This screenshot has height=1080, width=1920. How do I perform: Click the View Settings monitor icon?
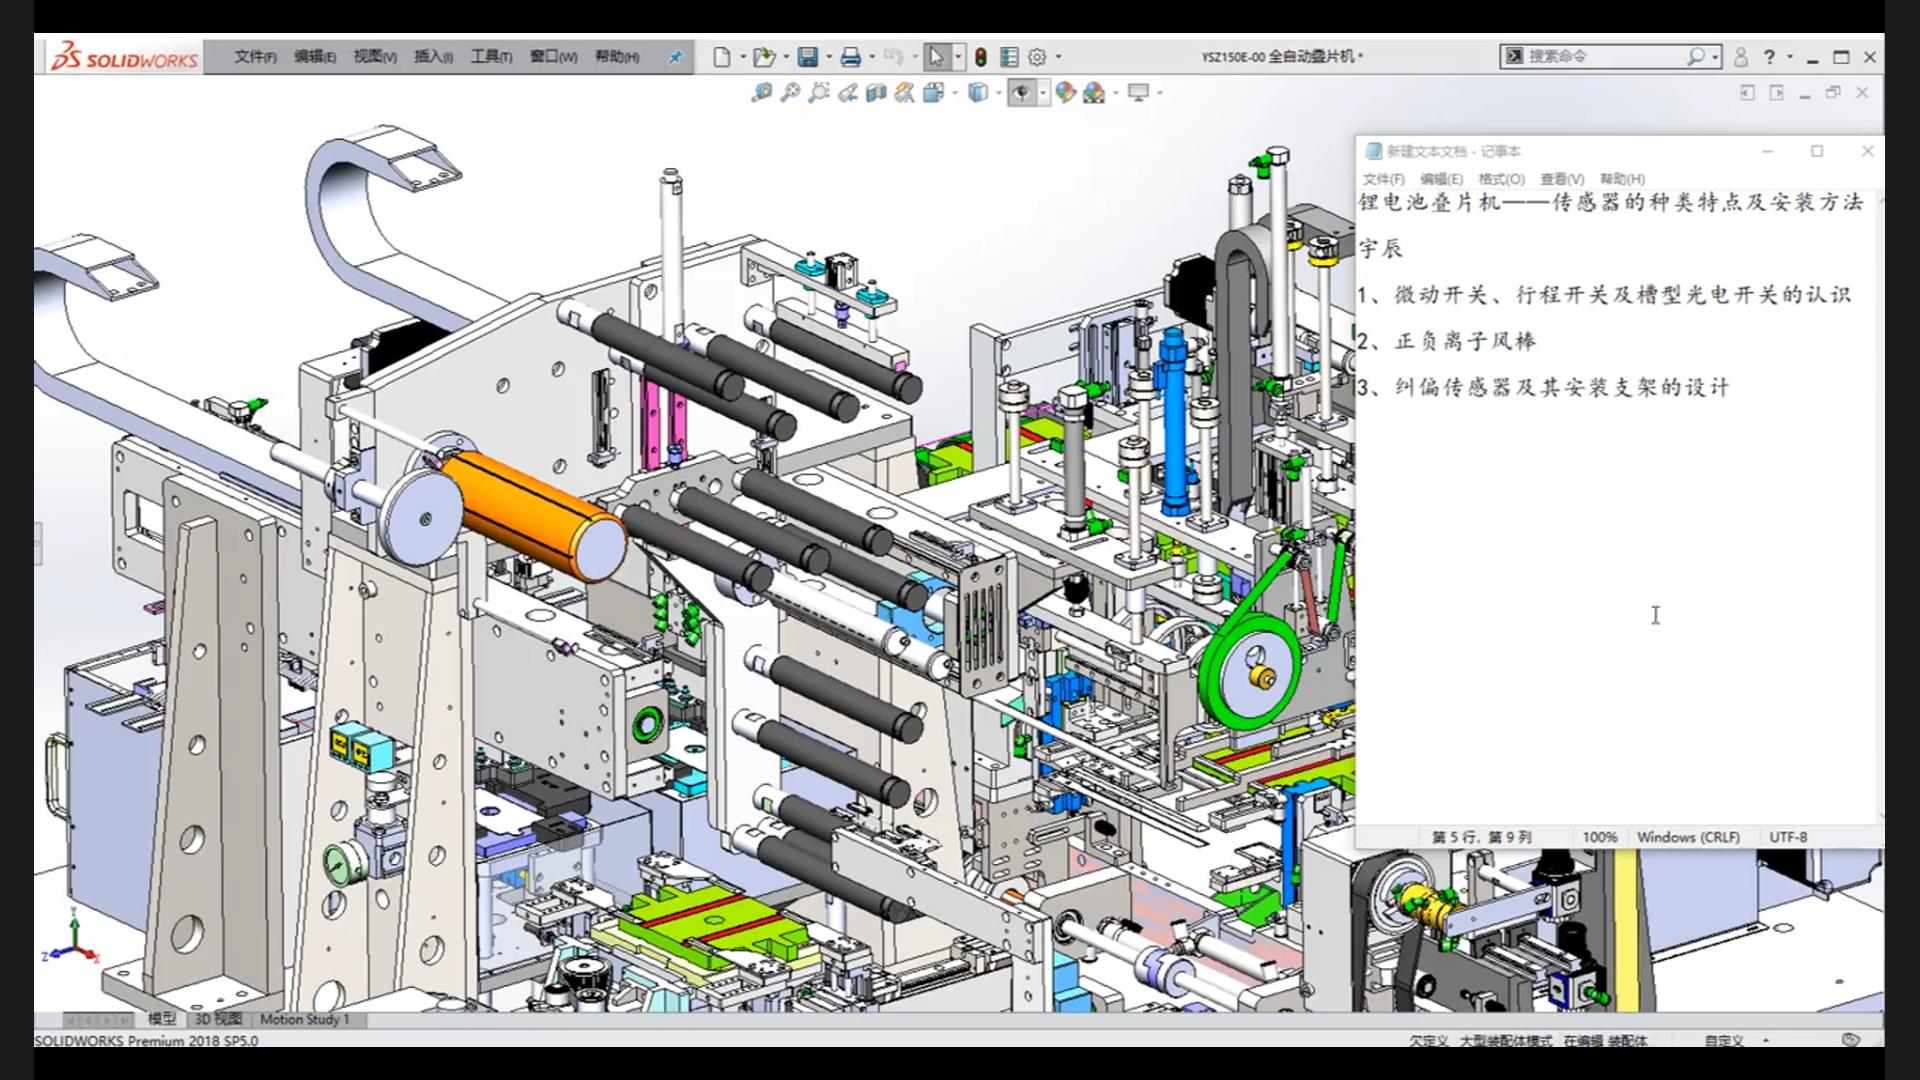pos(1138,93)
